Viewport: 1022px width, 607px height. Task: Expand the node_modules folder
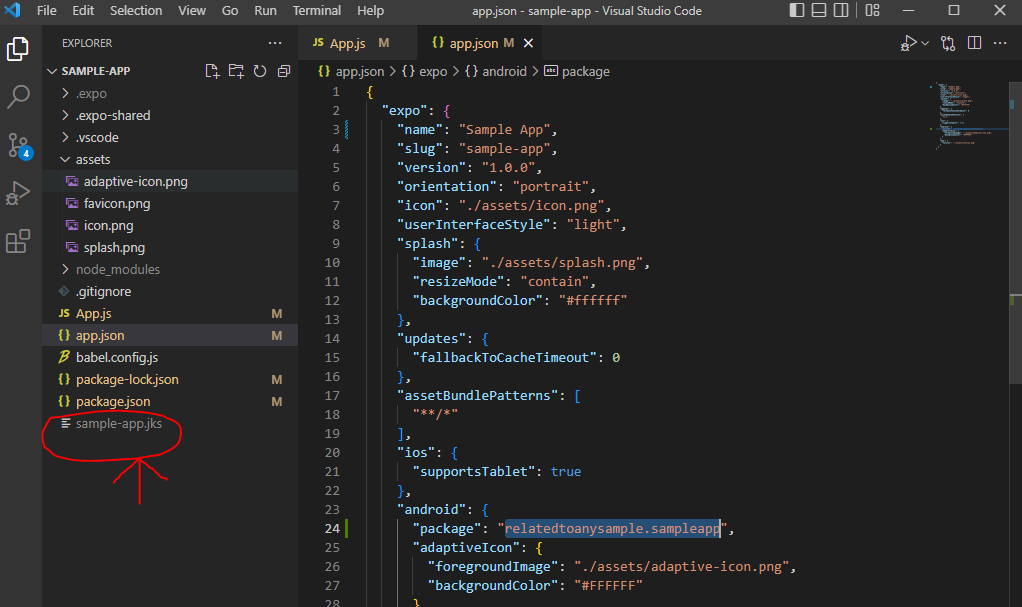pyautogui.click(x=117, y=269)
